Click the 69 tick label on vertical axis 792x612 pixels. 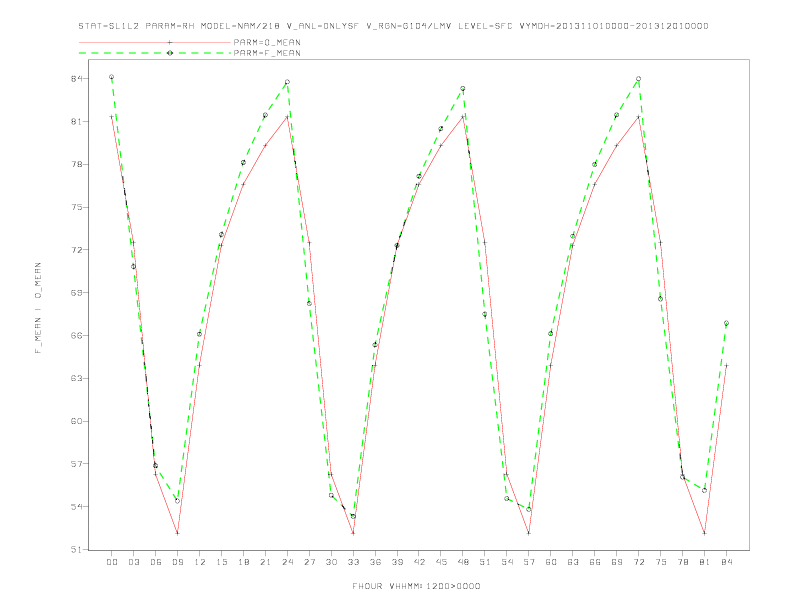coord(77,293)
